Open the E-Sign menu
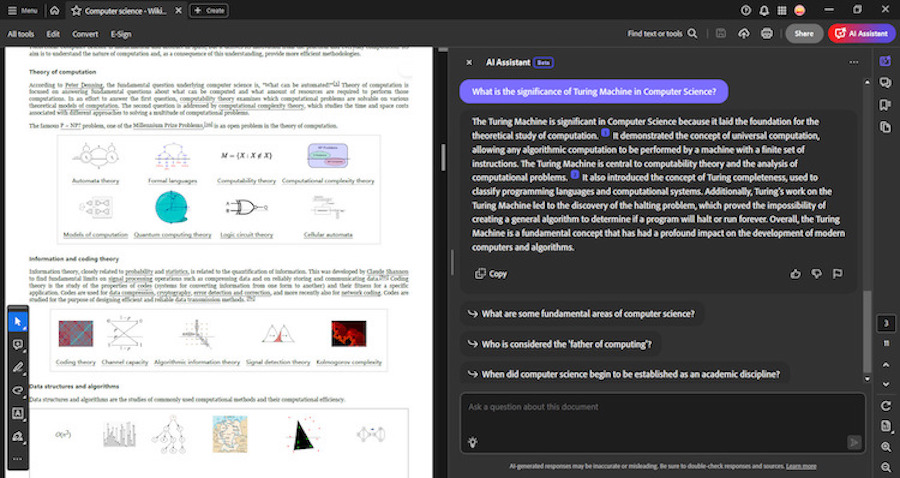The height and width of the screenshot is (478, 900). point(121,33)
